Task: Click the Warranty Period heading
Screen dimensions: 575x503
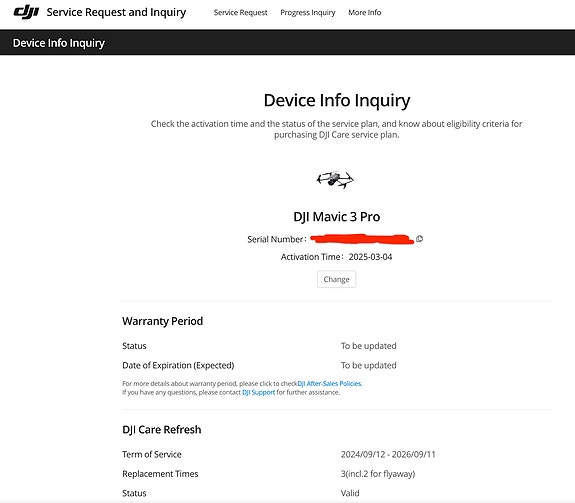Action: 162,321
